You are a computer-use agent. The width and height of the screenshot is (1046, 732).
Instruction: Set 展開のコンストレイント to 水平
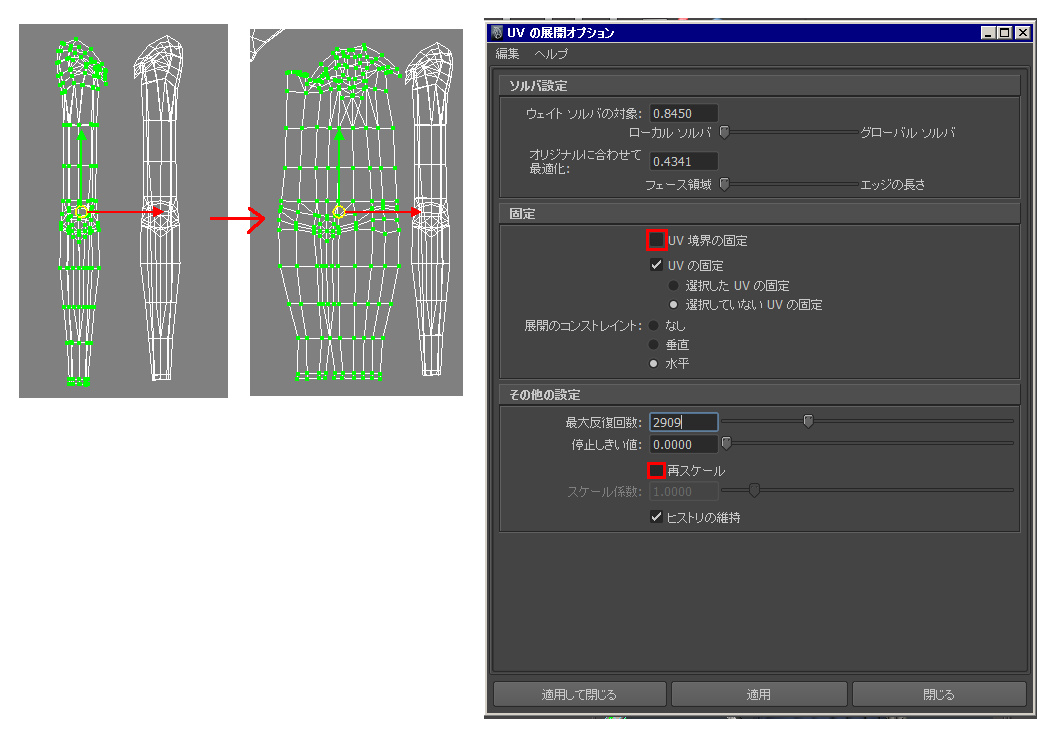654,364
